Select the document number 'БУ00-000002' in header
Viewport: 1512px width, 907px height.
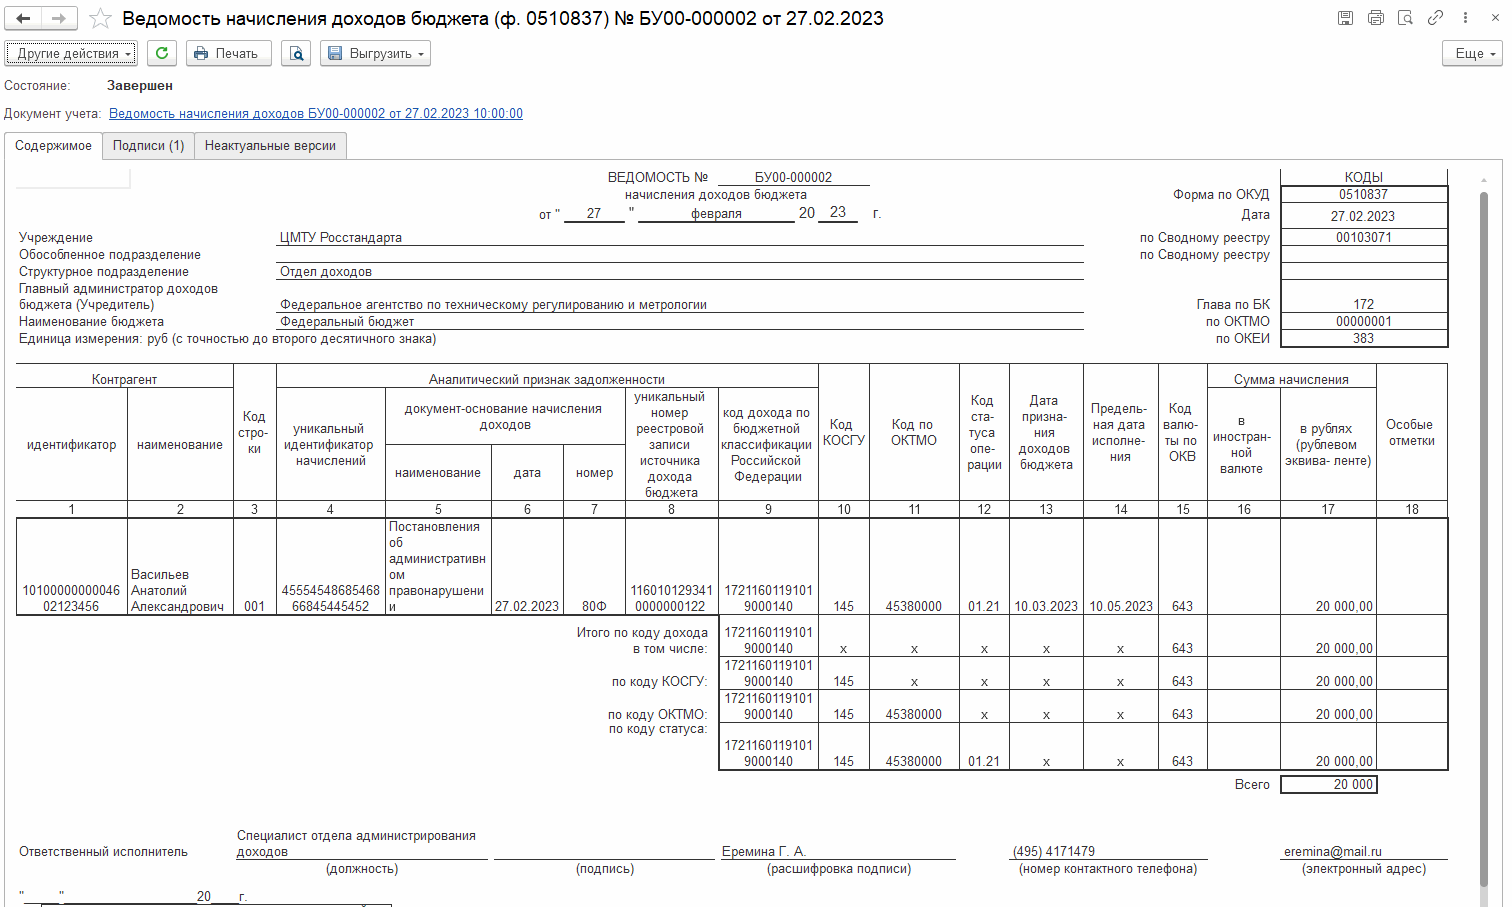(793, 177)
